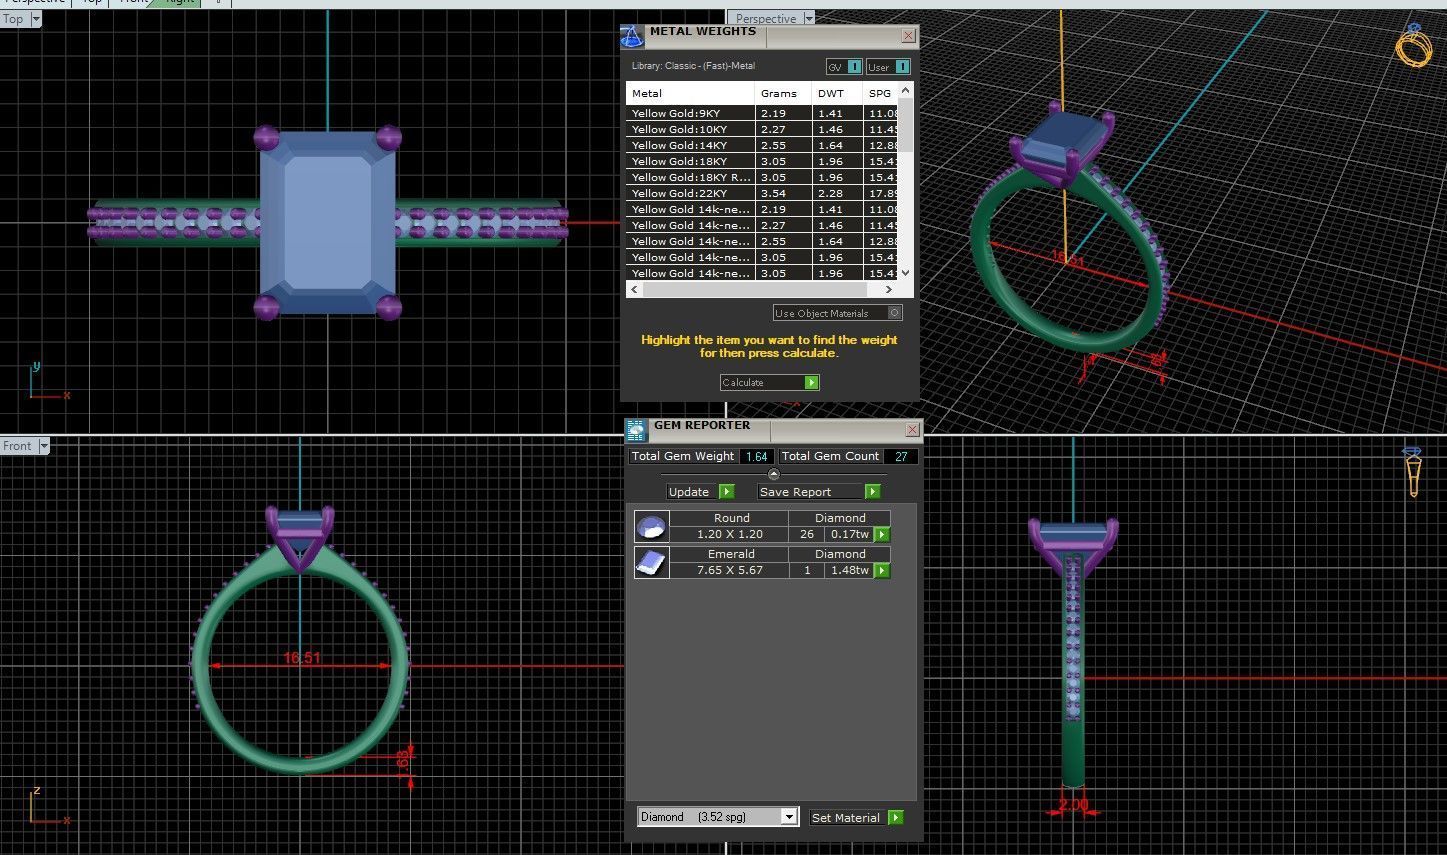Image resolution: width=1447 pixels, height=855 pixels.
Task: Toggle the GV library switch
Action: pyautogui.click(x=844, y=67)
